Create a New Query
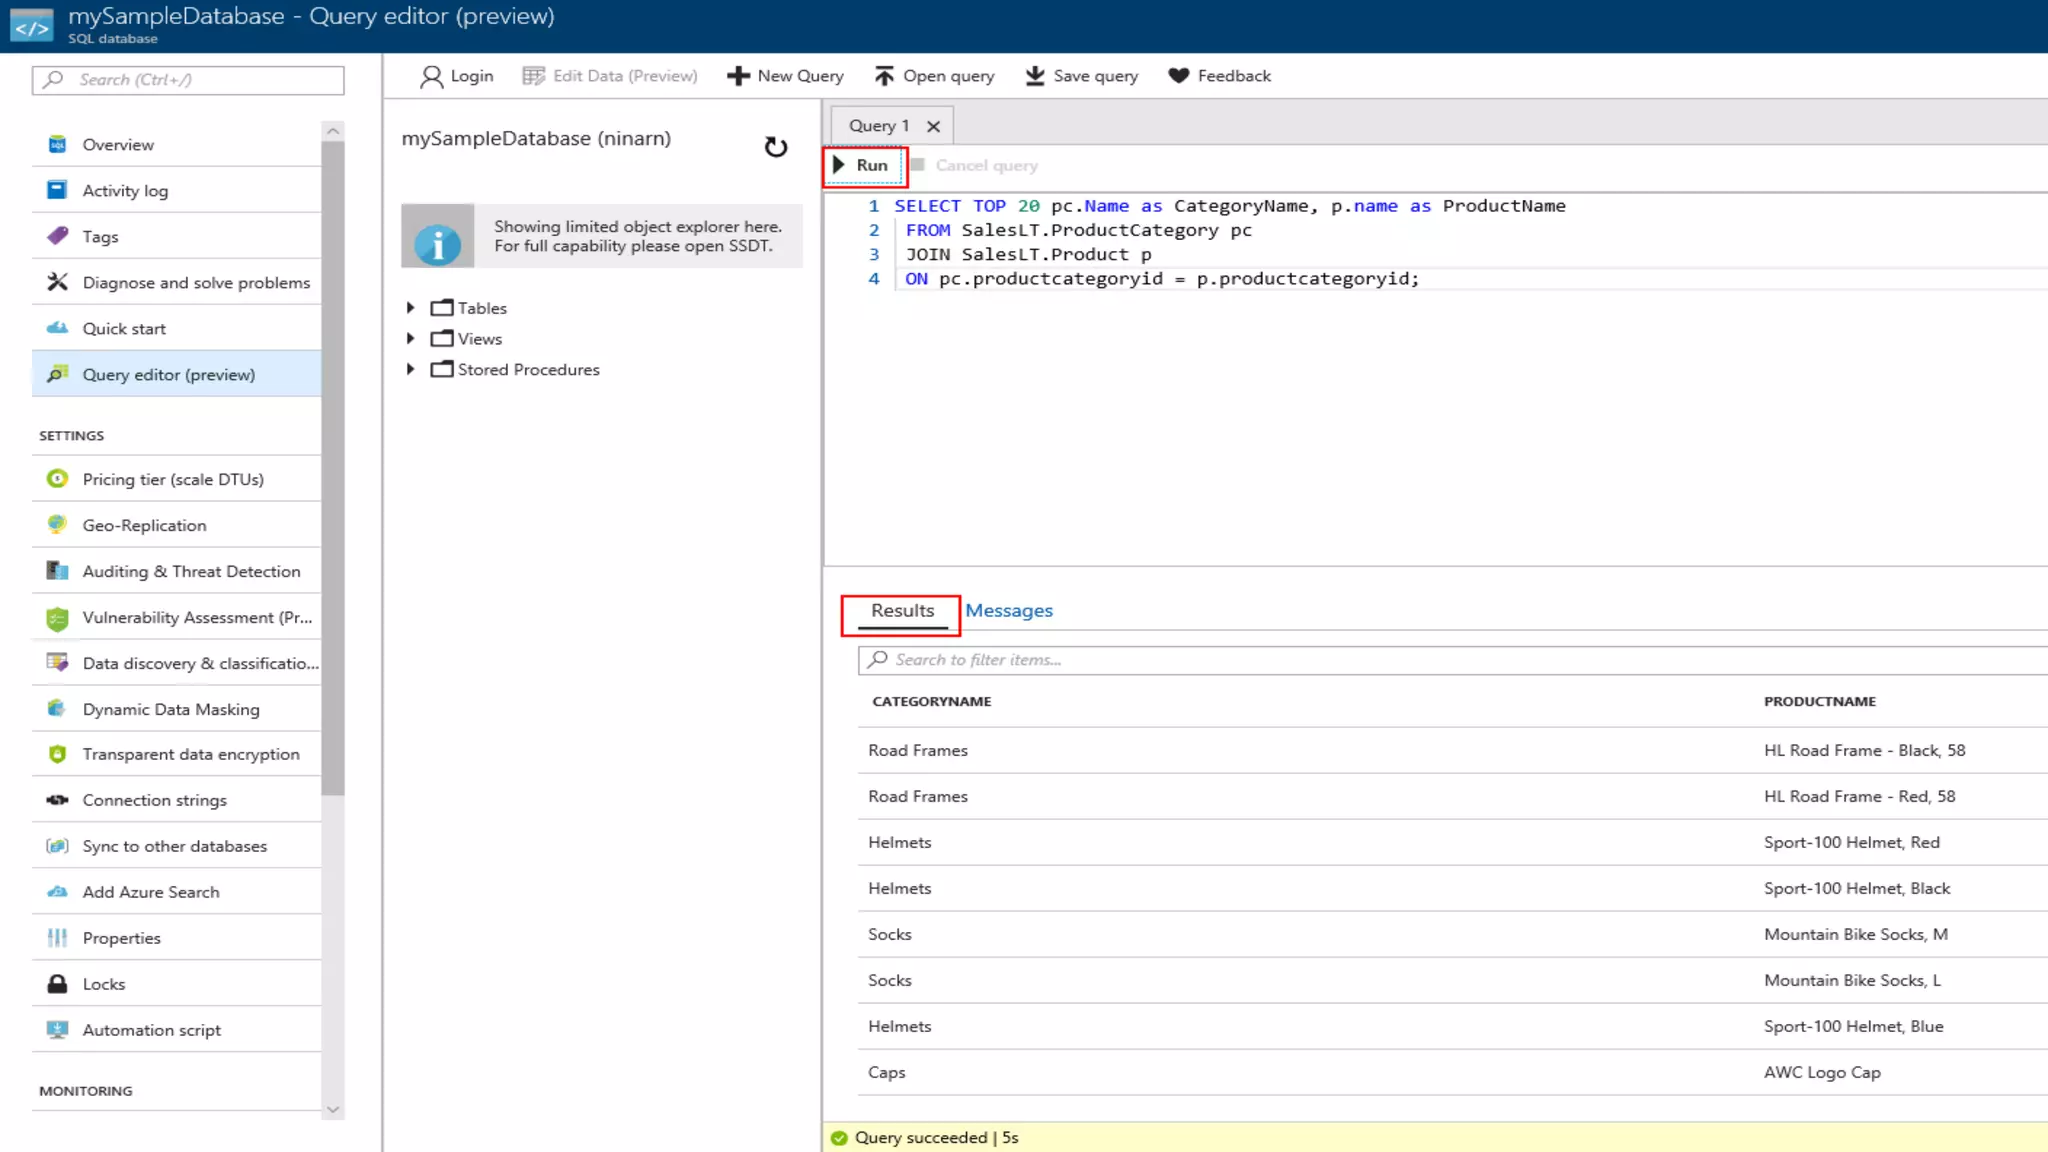The height and width of the screenshot is (1152, 2048). point(785,76)
